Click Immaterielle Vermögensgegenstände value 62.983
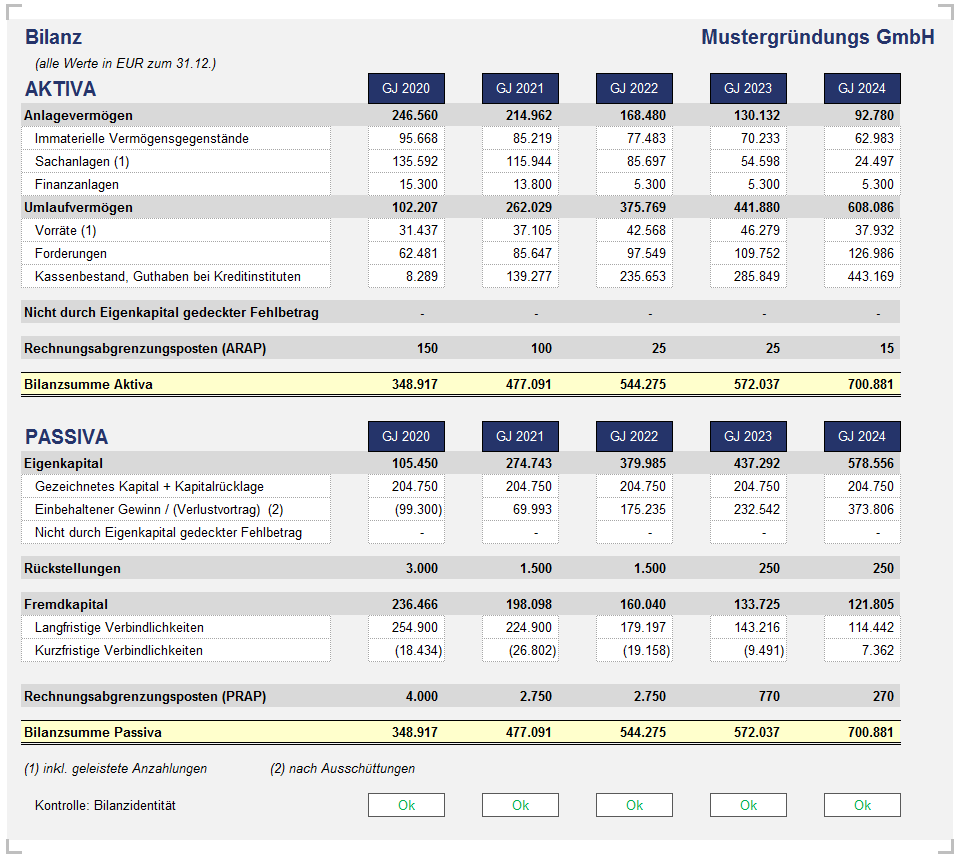The height and width of the screenshot is (857, 958). point(862,138)
